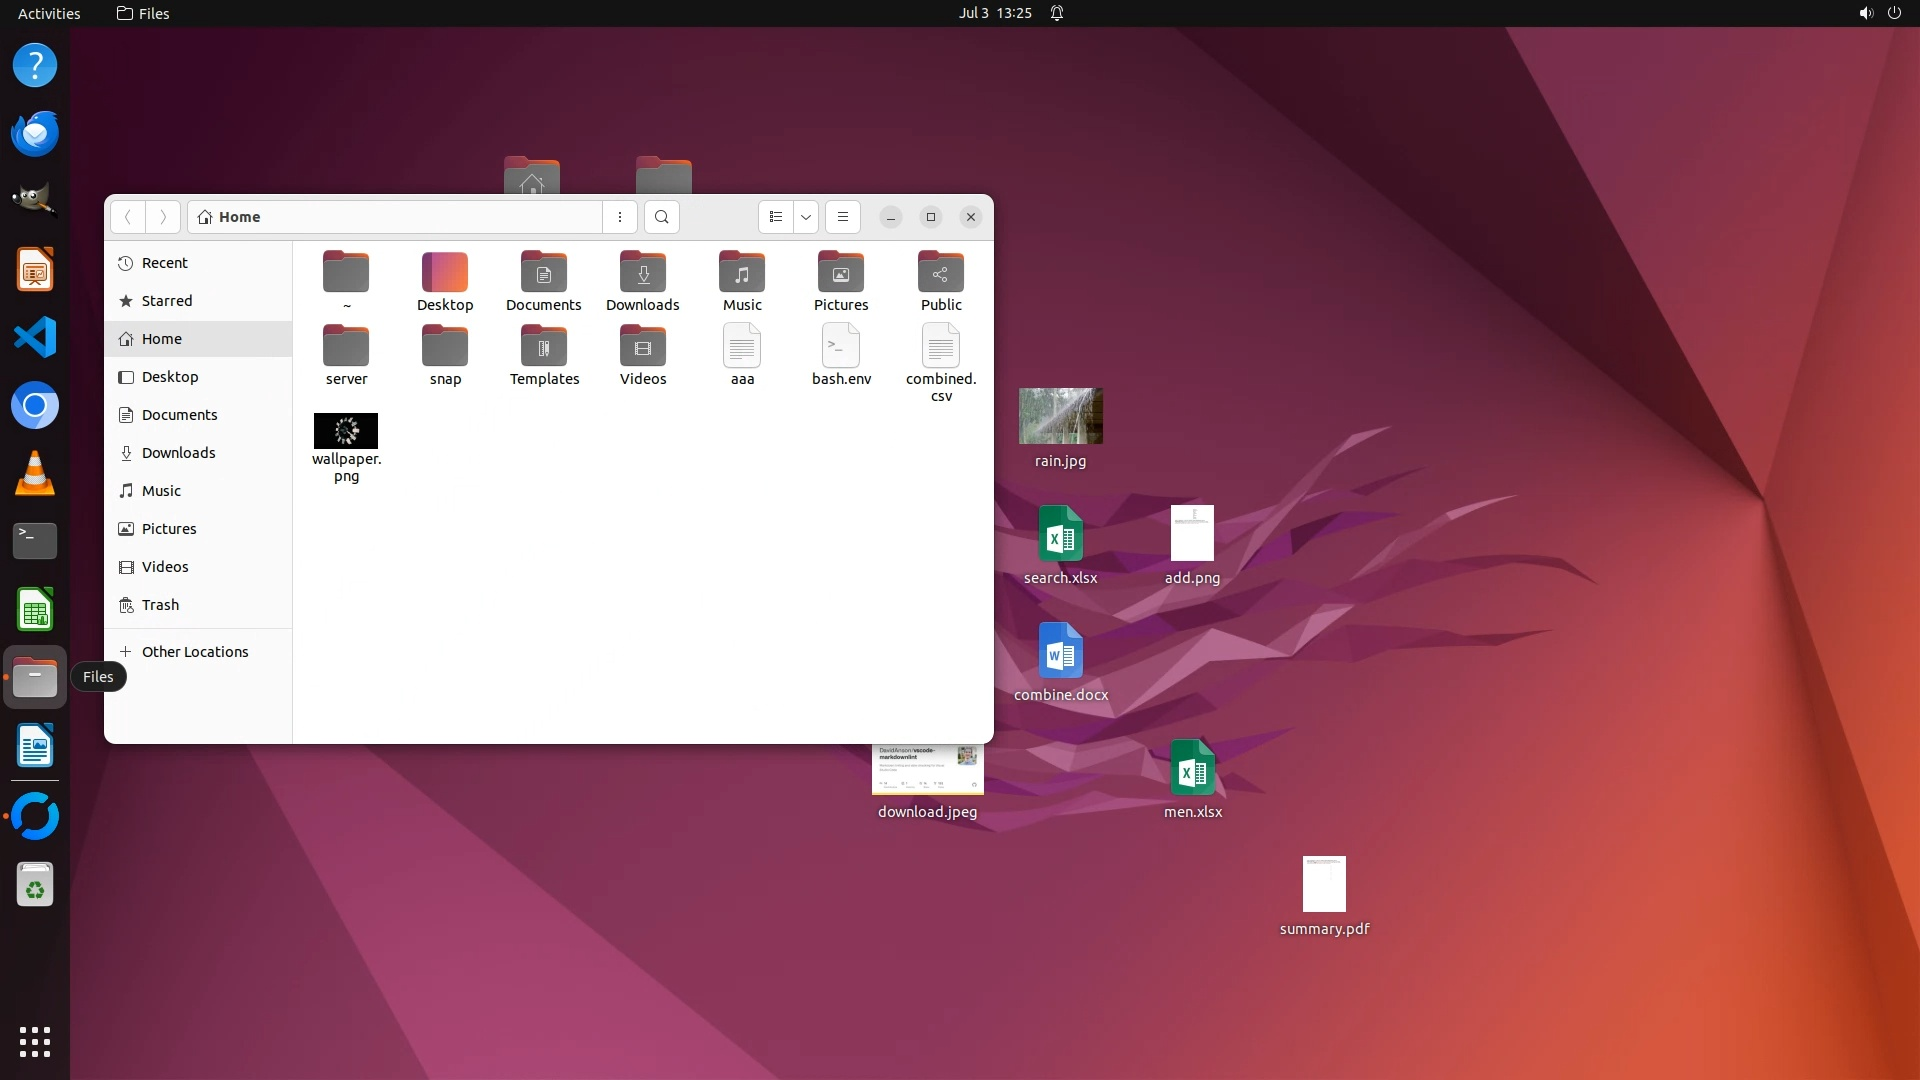Select the wallpaper.png thumbnail
The image size is (1920, 1080).
pyautogui.click(x=346, y=431)
